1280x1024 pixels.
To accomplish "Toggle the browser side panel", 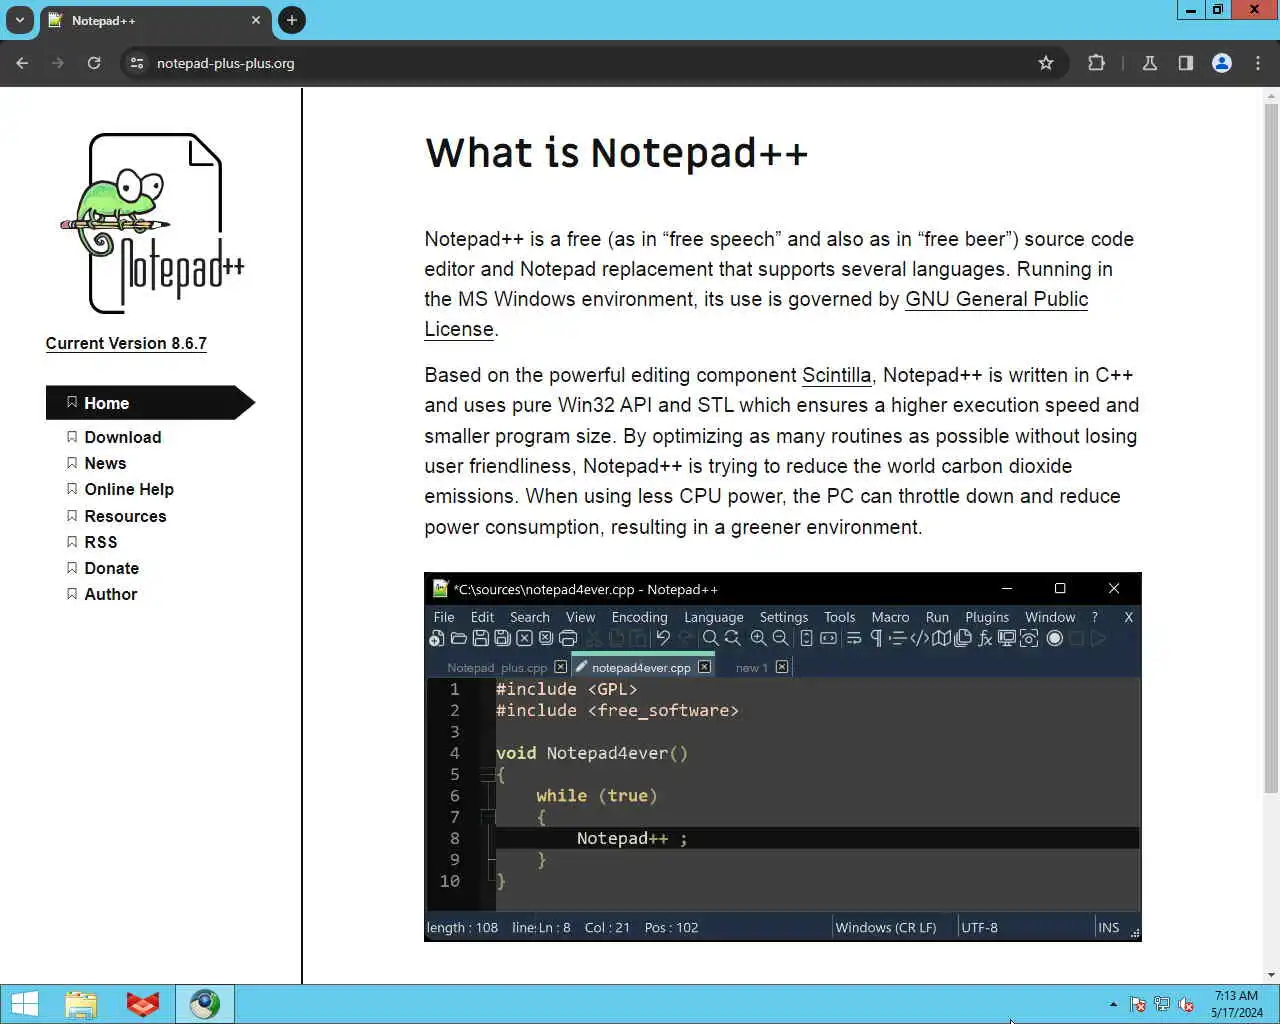I will tap(1186, 63).
